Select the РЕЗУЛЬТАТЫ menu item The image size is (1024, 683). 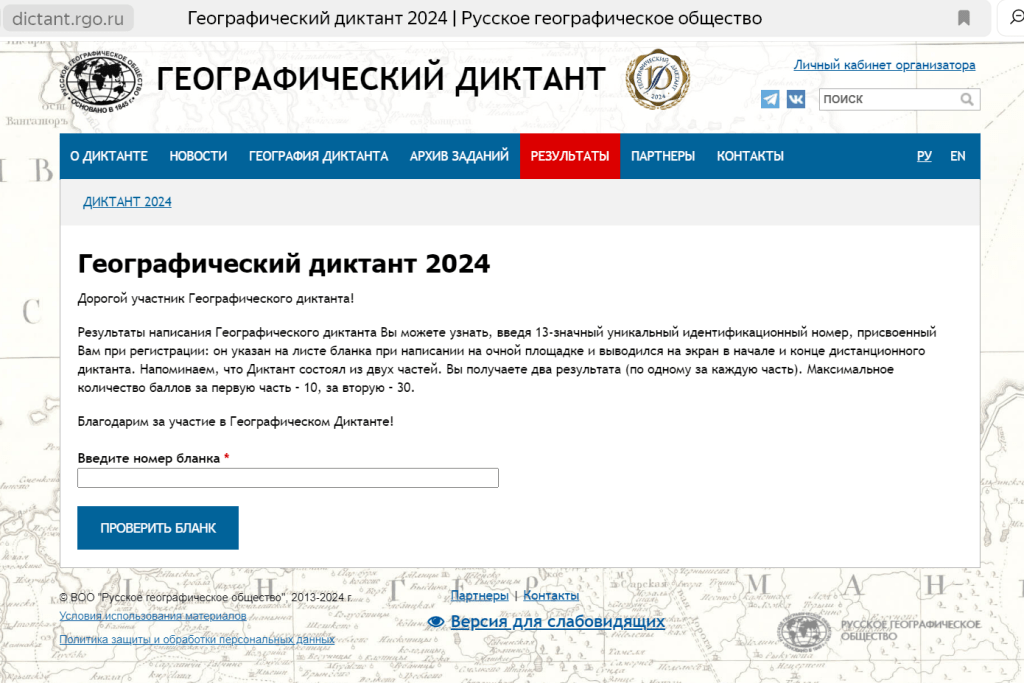point(570,156)
